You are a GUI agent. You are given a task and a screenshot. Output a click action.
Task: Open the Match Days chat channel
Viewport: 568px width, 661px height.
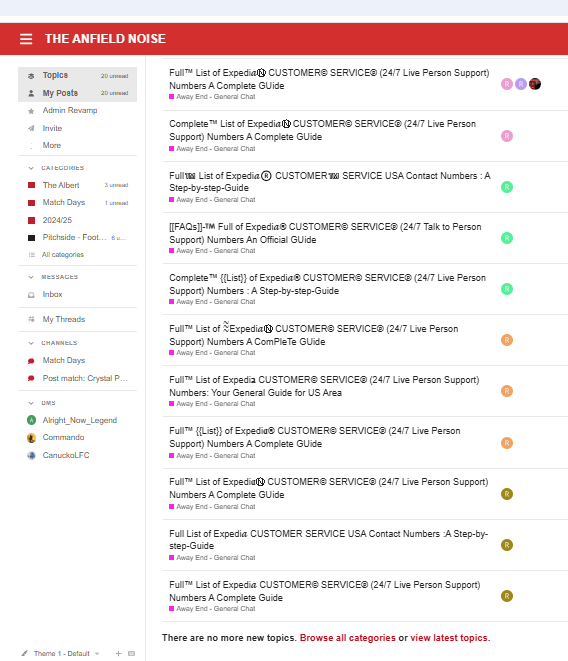(x=64, y=360)
